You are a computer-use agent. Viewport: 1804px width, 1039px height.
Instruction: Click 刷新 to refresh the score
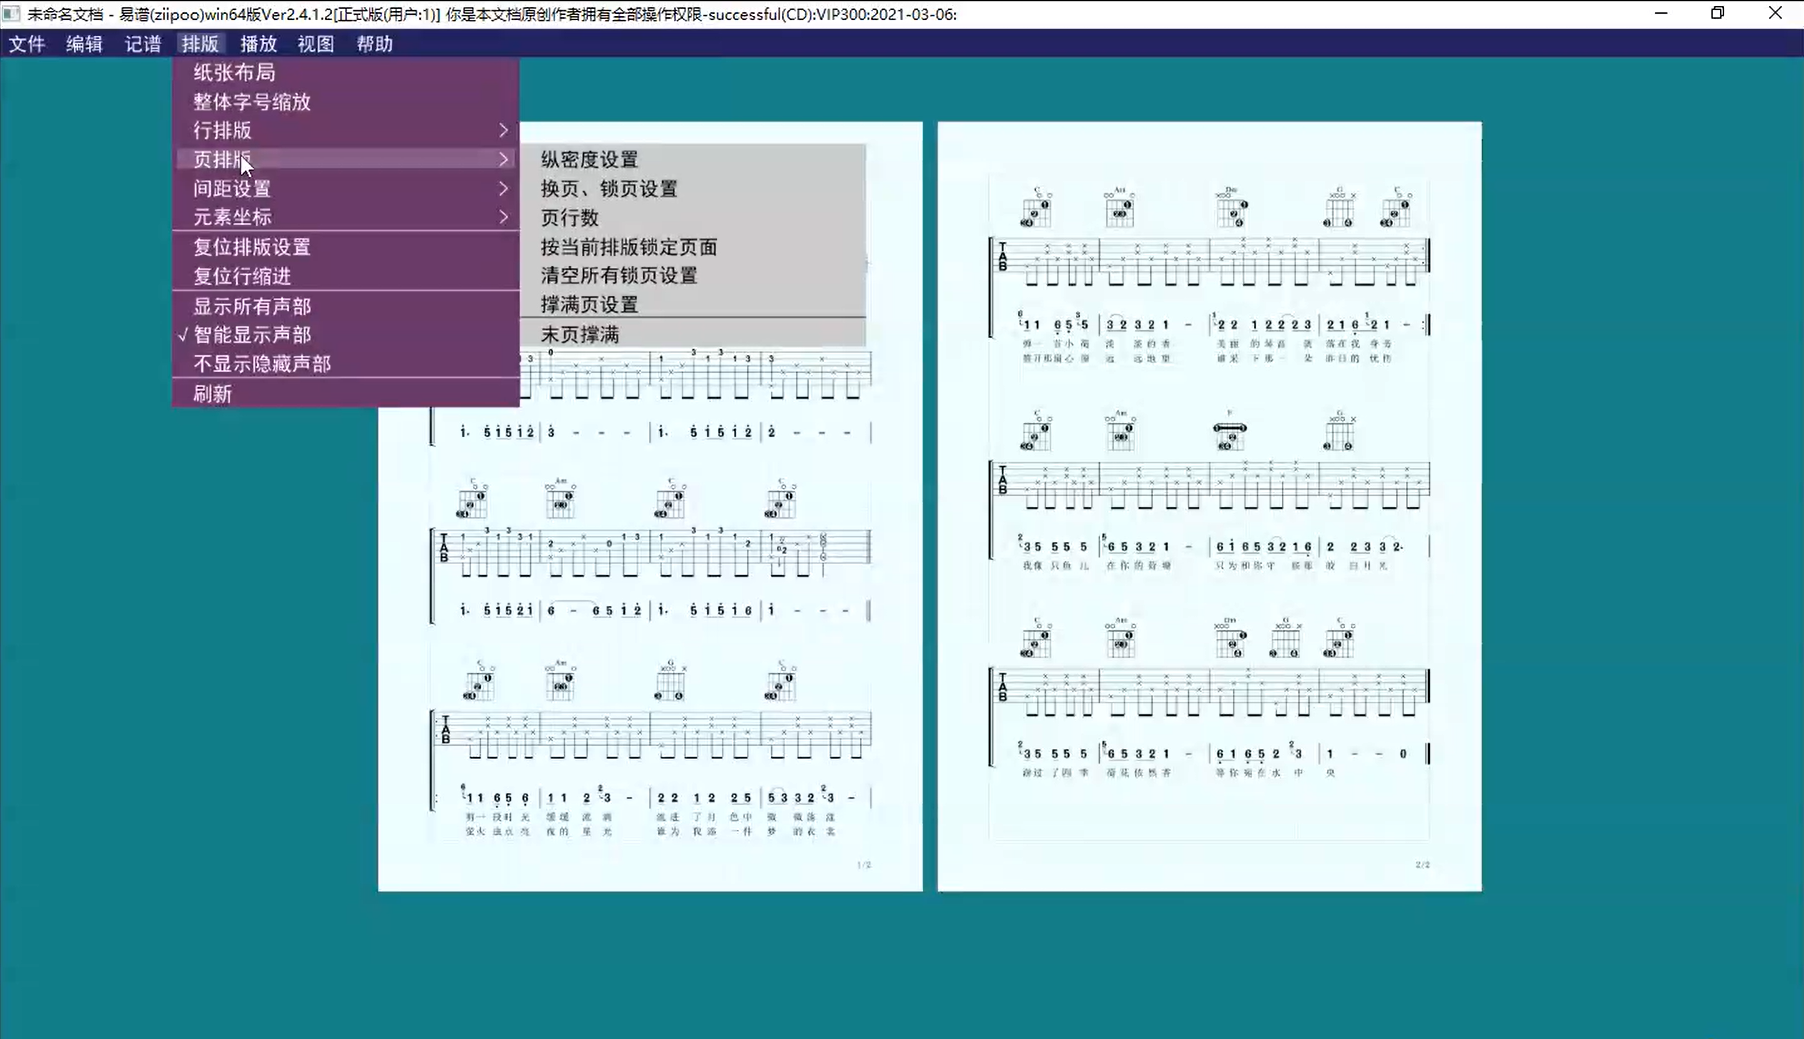point(213,394)
